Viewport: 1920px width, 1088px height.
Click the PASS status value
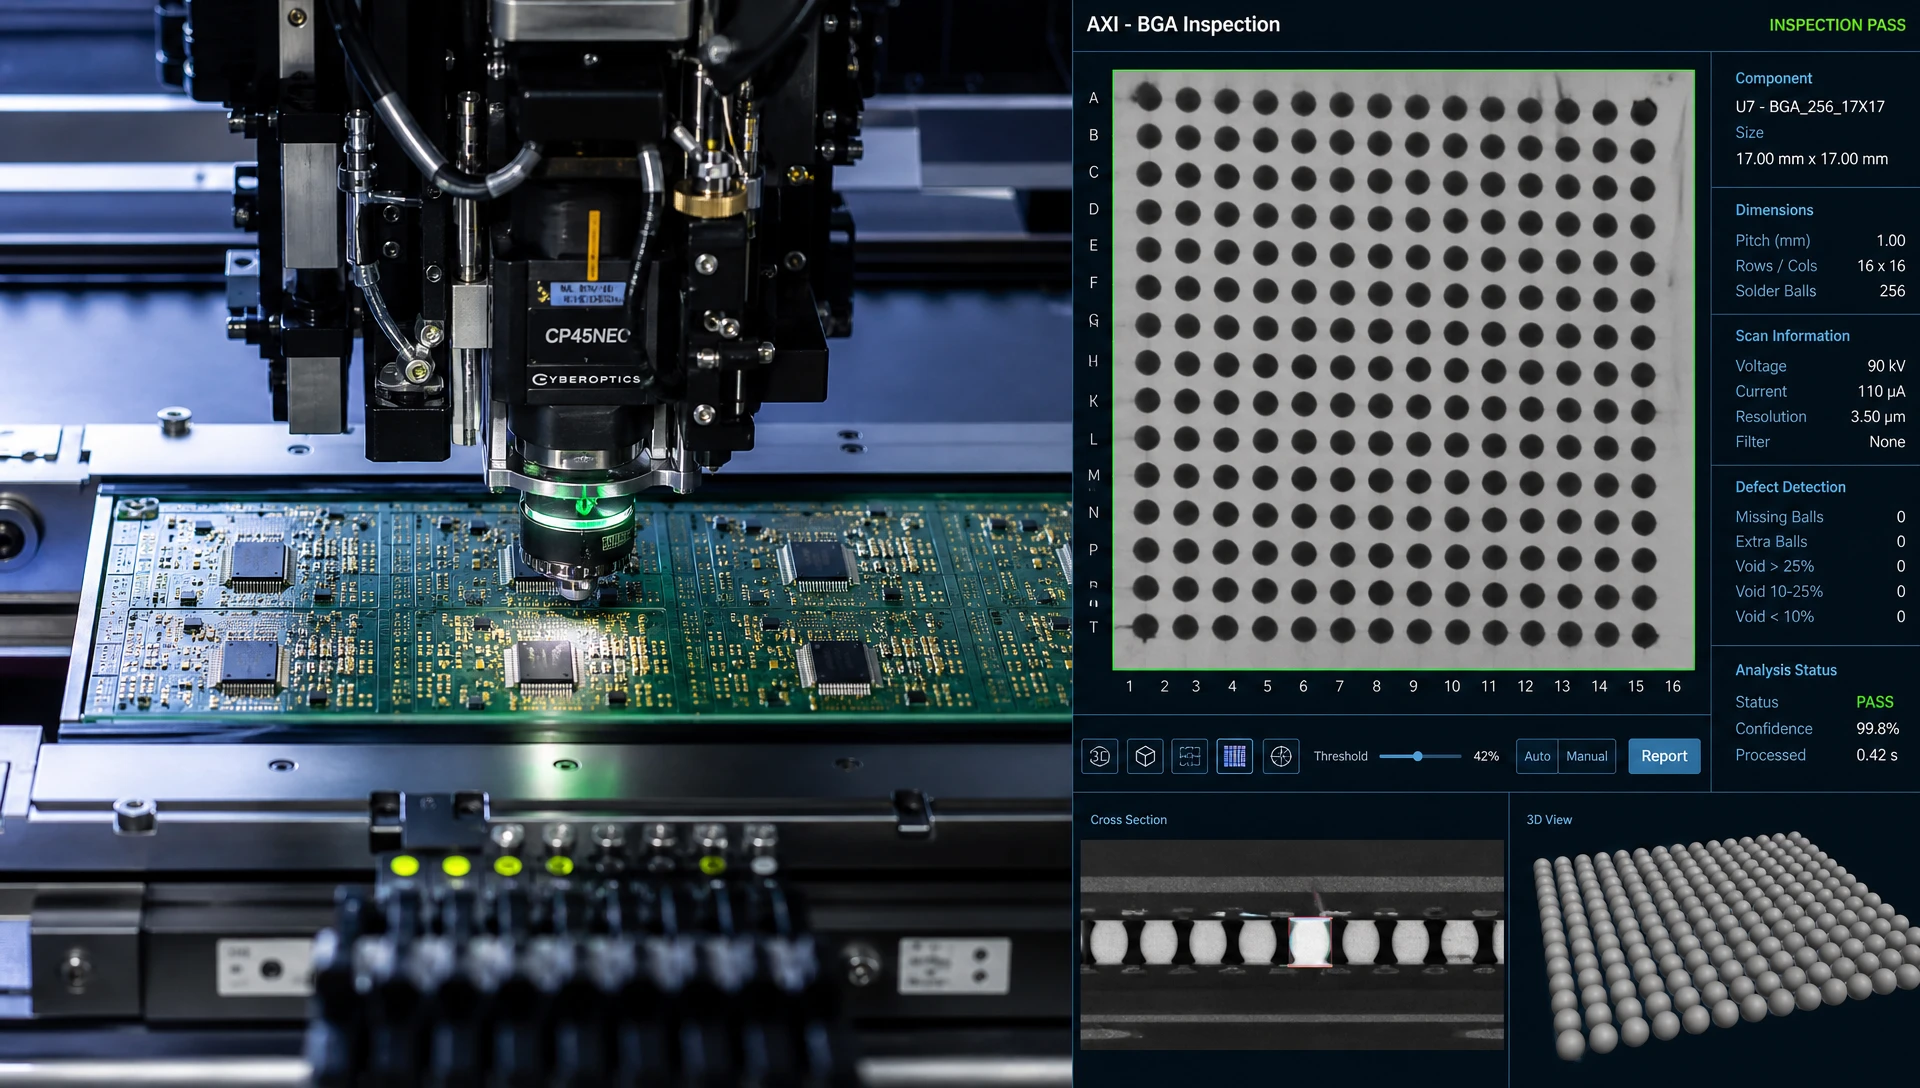coord(1875,702)
